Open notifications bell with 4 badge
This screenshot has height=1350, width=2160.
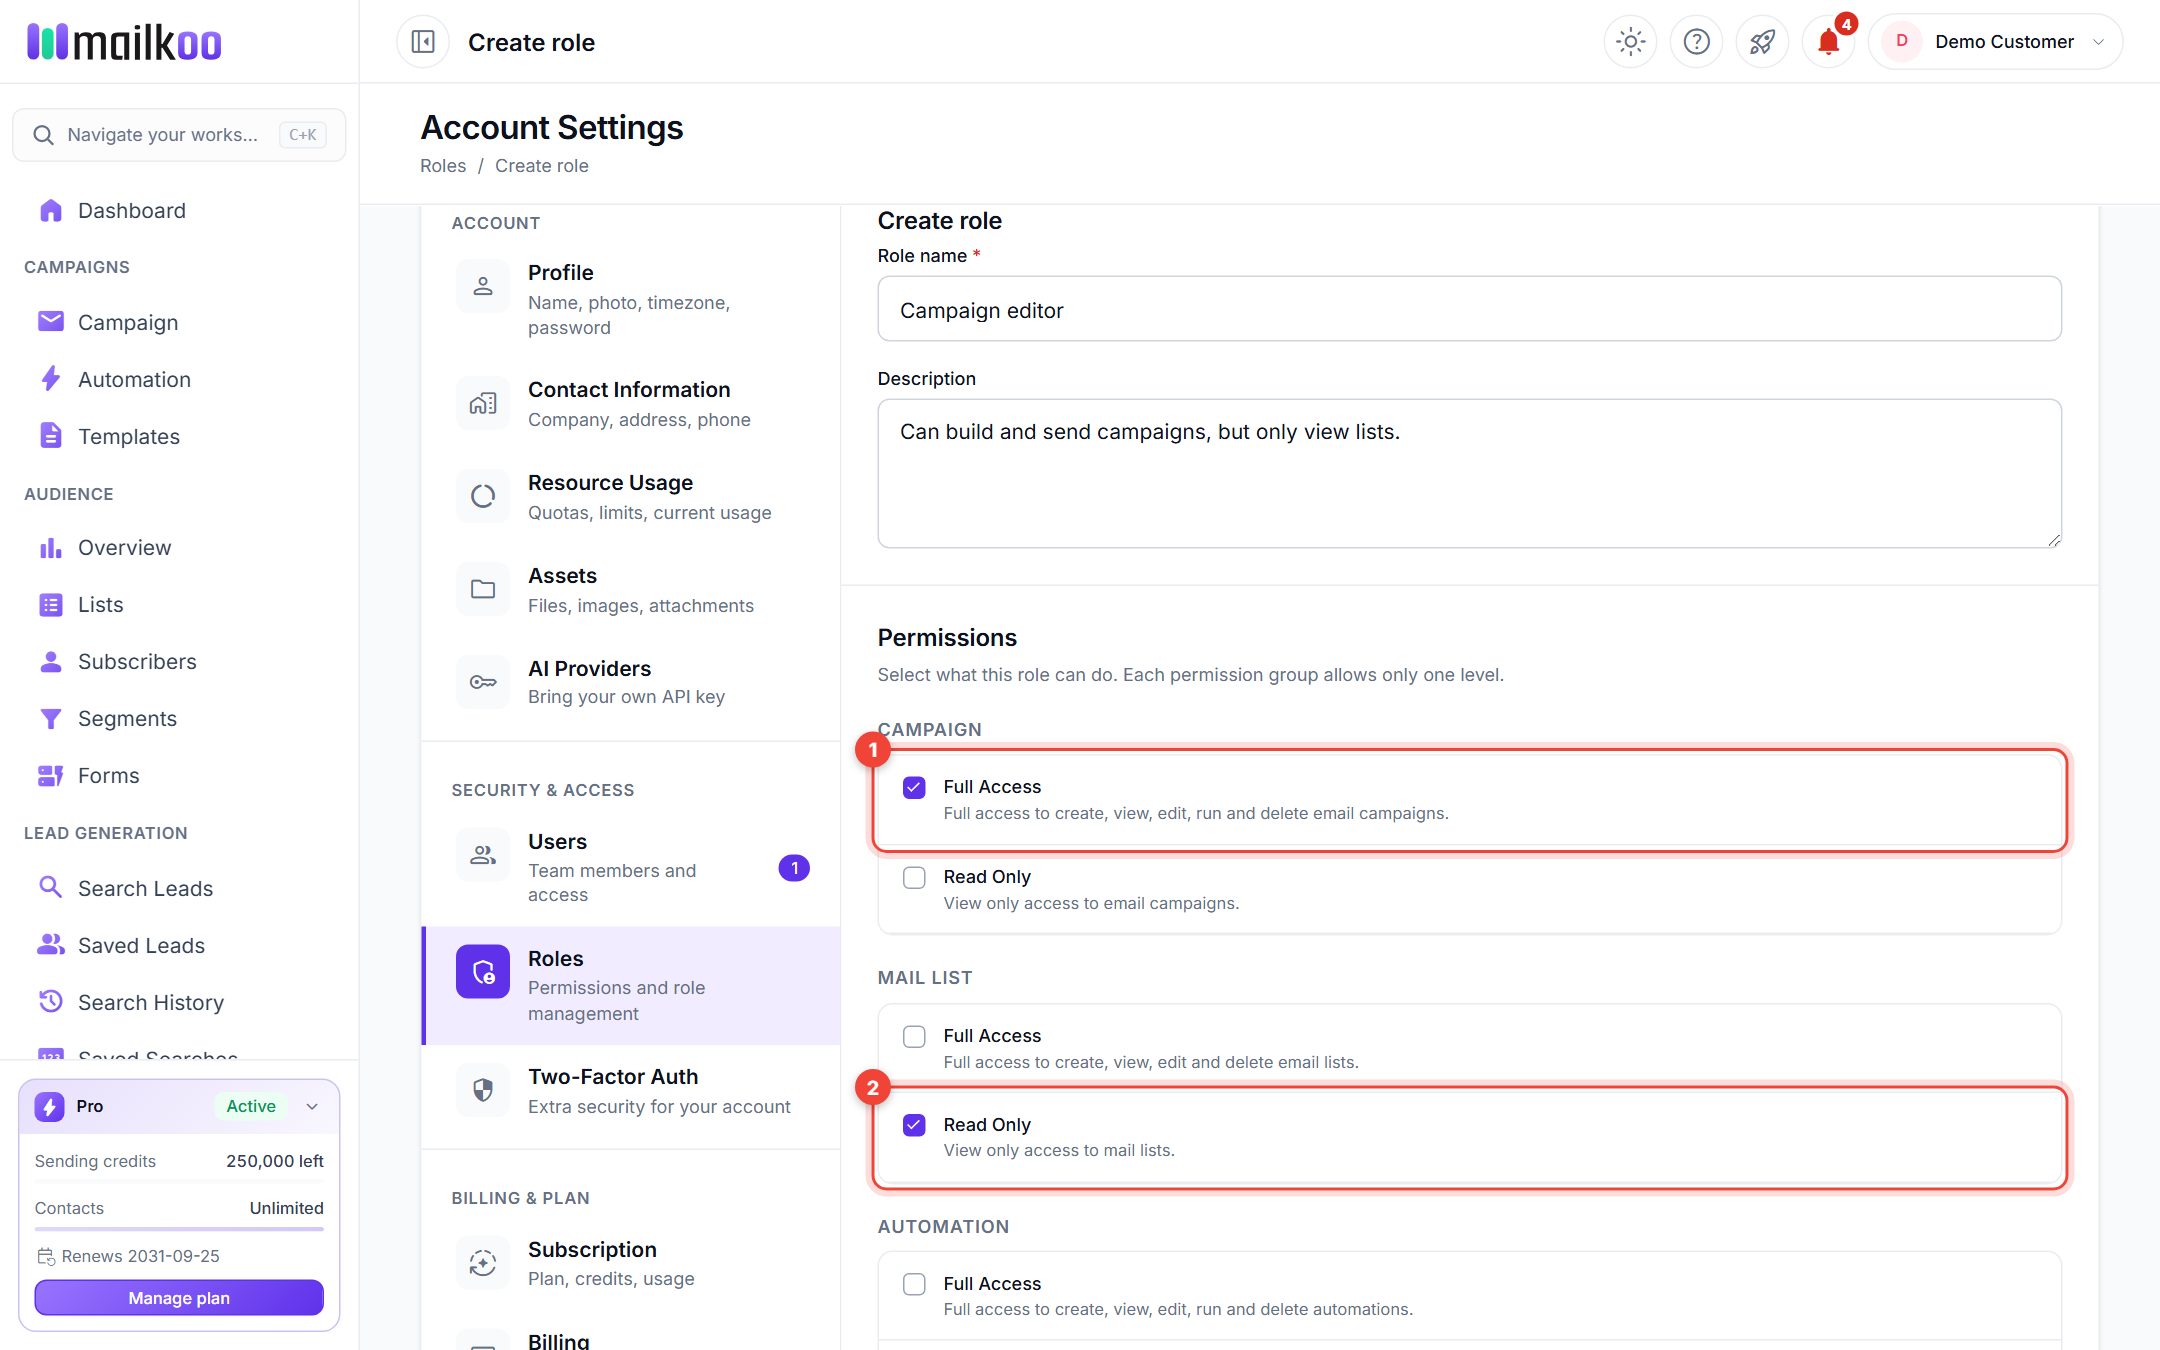(x=1828, y=42)
